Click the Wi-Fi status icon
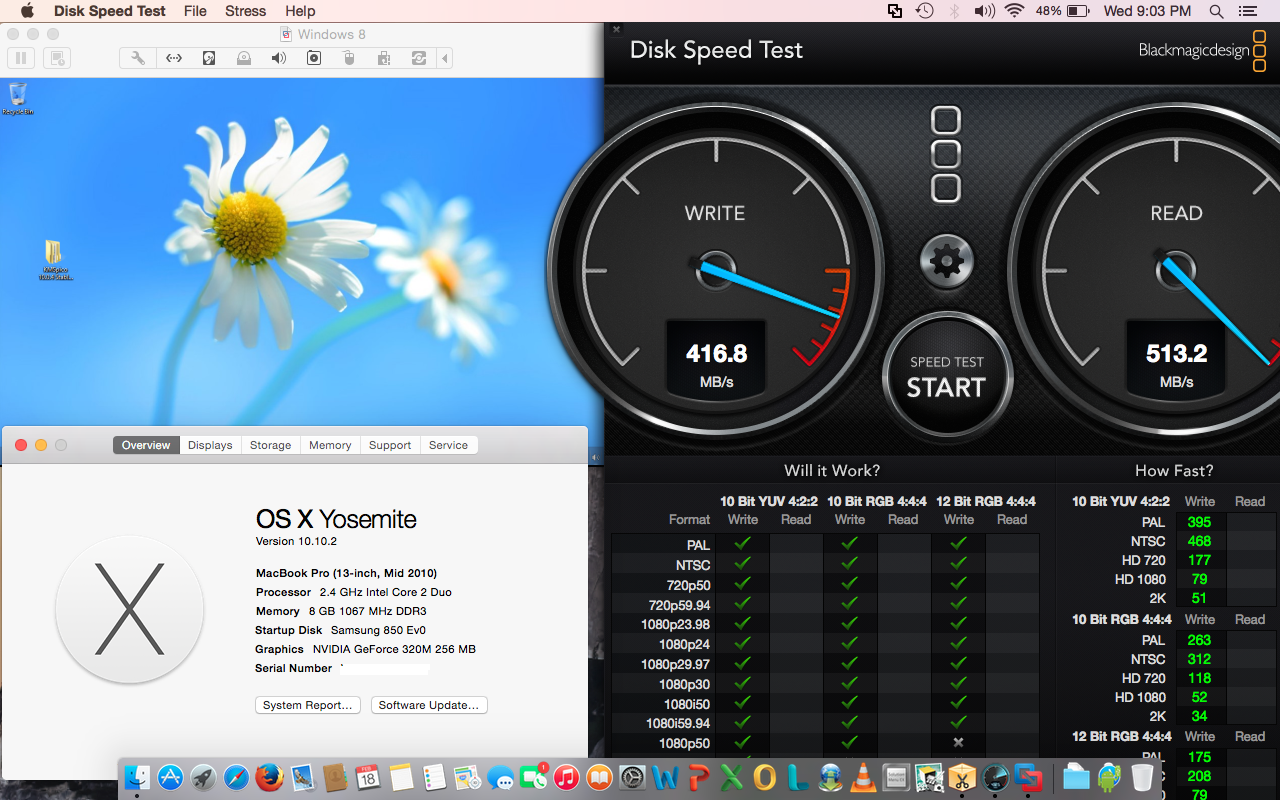Viewport: 1280px width, 800px height. click(x=1015, y=11)
